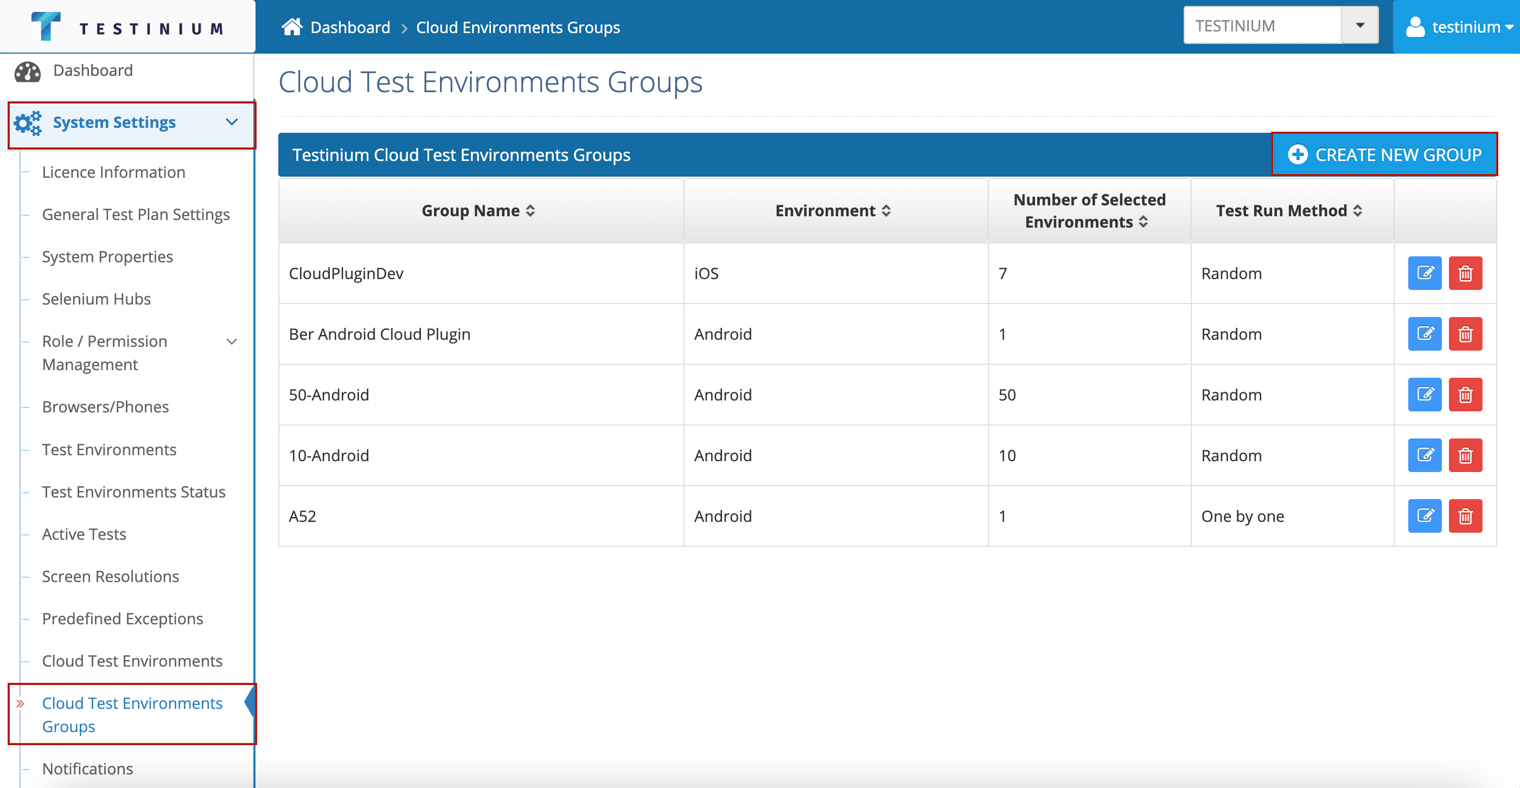Edit the A52 group
Viewport: 1520px width, 788px height.
(x=1424, y=516)
